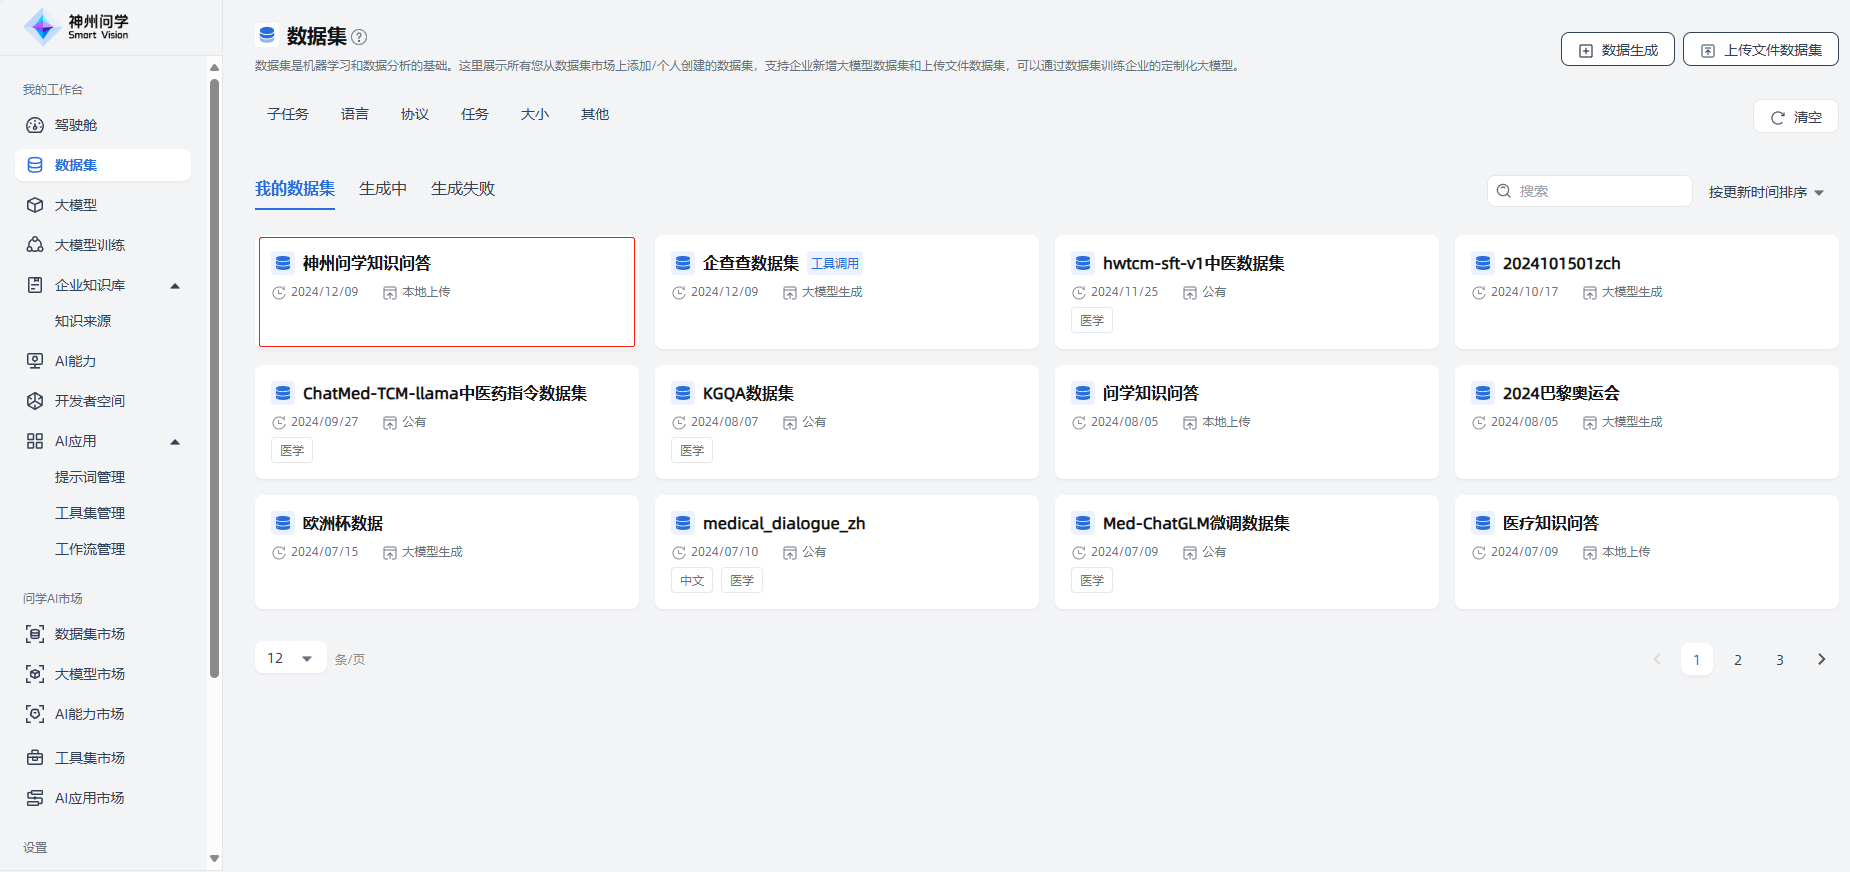Viewport: 1850px width, 872px height.
Task: Collapse the 企业知识库 sidebar group
Action: point(175,286)
